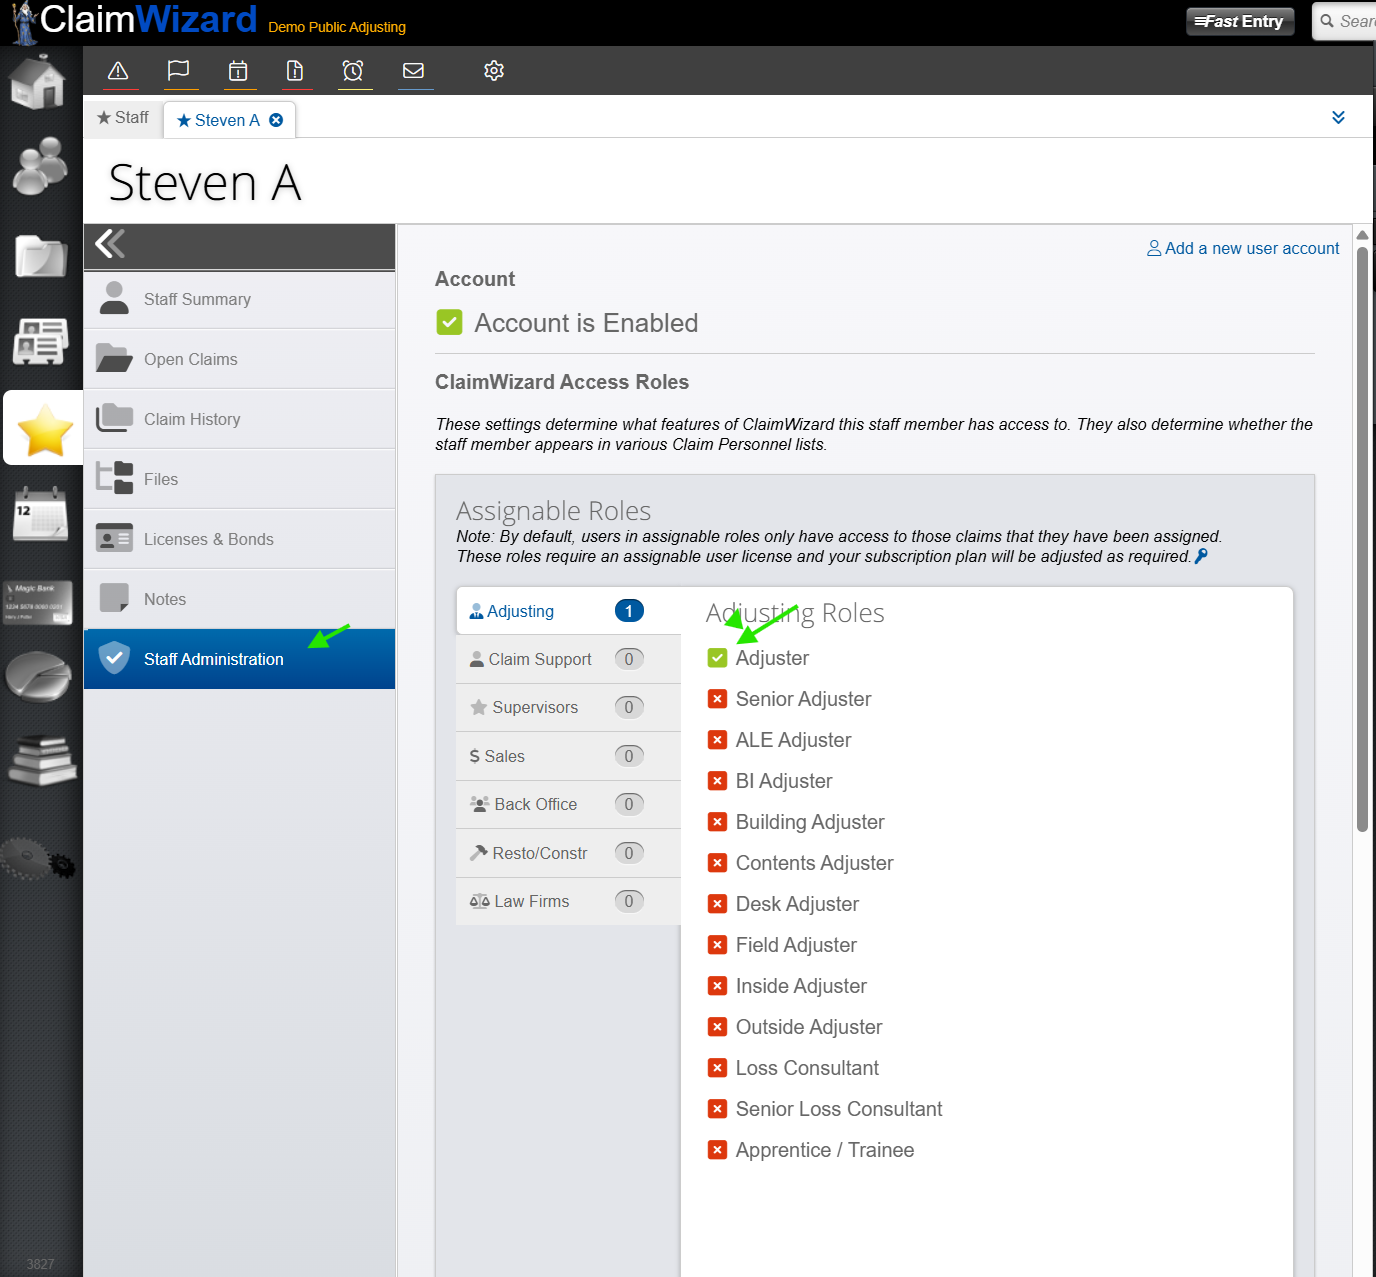Select the Claim Support roles tab

568,659
